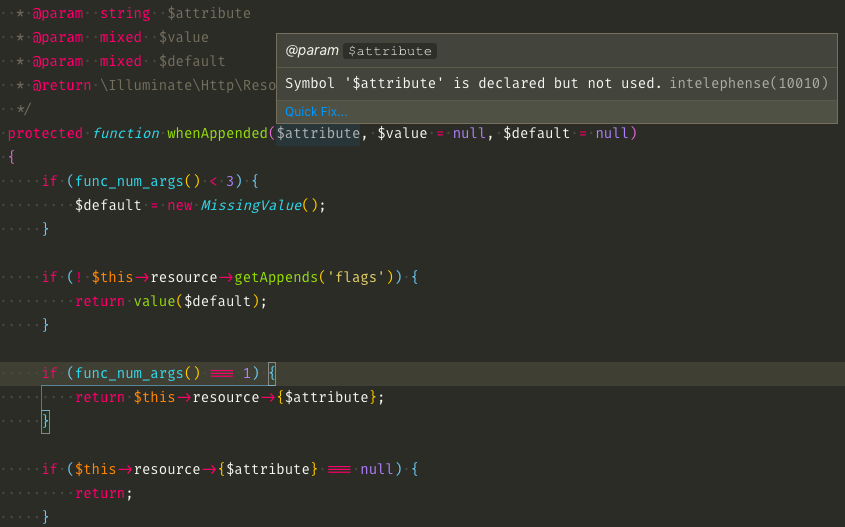The height and width of the screenshot is (527, 845).
Task: Click getAppends method call
Action: pyautogui.click(x=276, y=277)
